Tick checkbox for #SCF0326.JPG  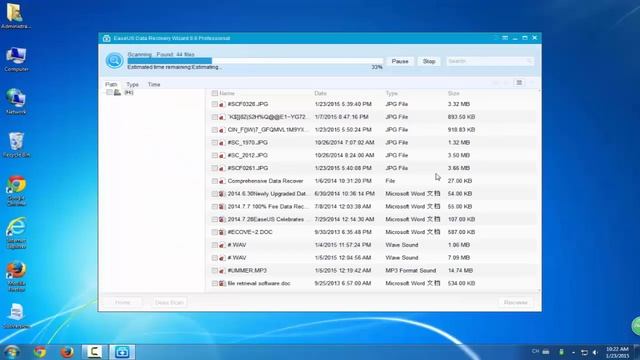tap(214, 104)
